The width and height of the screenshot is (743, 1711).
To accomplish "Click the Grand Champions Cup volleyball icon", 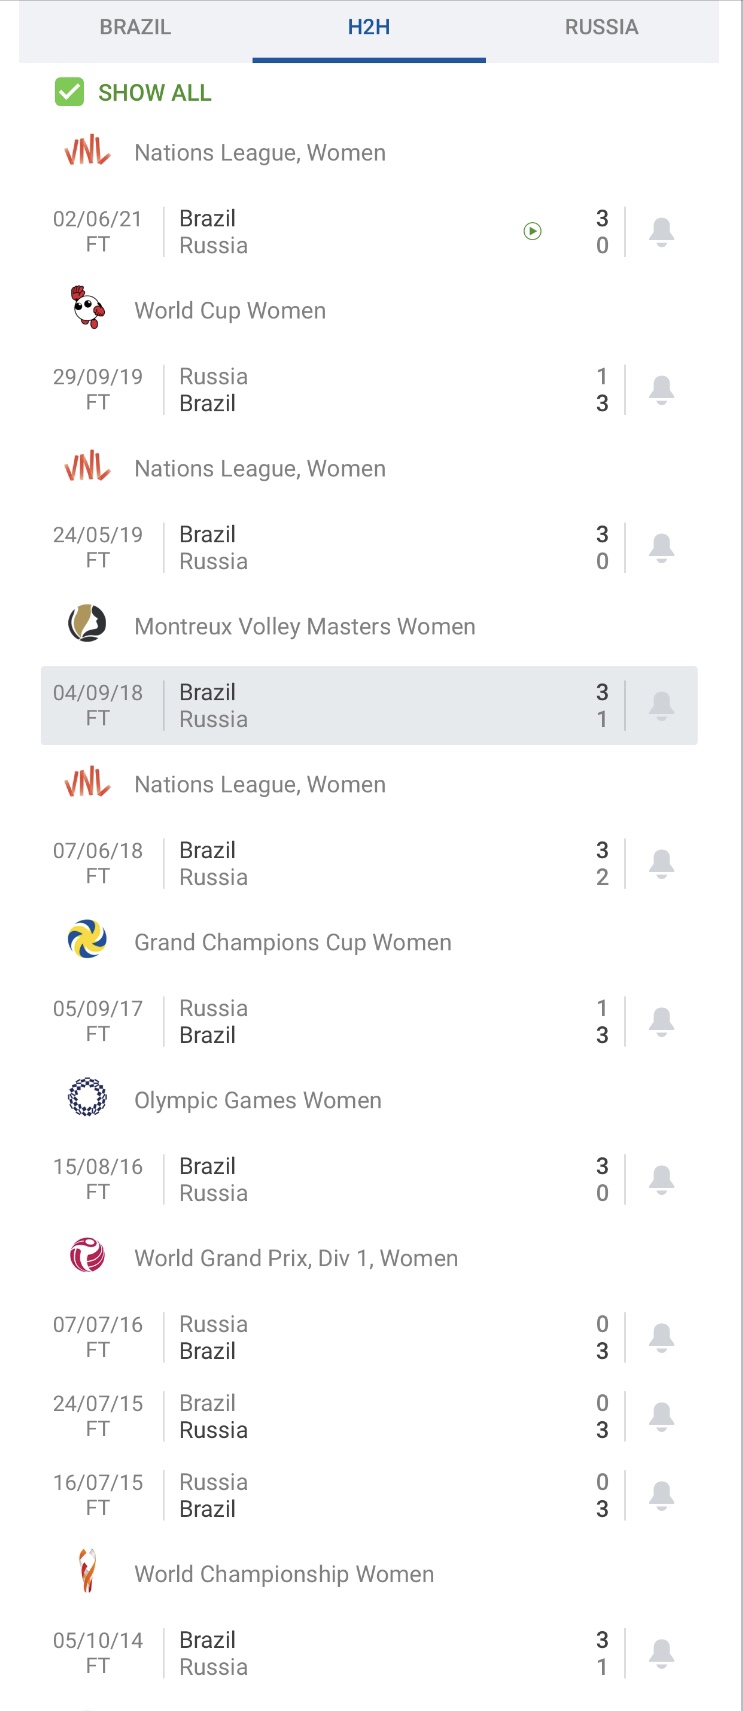I will (88, 941).
